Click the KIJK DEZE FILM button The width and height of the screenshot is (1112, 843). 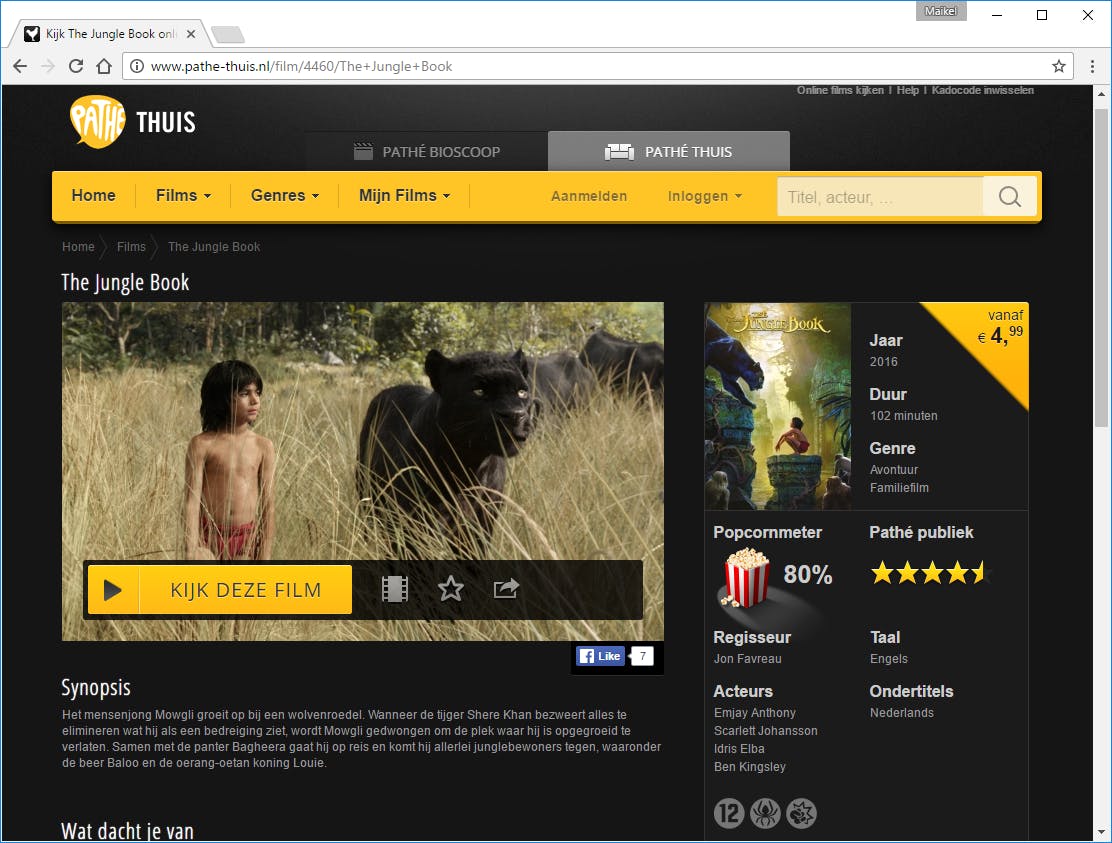pyautogui.click(x=218, y=589)
